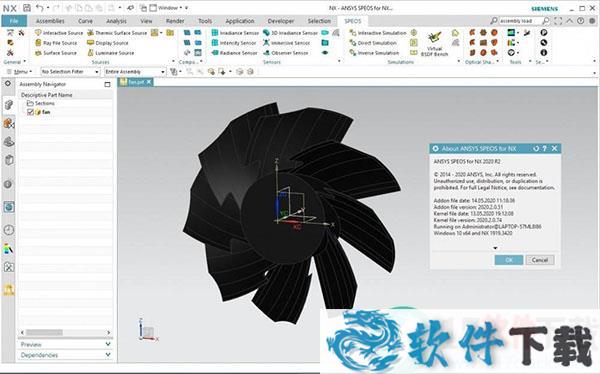600x374 pixels.
Task: Select the "fan" row in navigator
Action: 65,112
